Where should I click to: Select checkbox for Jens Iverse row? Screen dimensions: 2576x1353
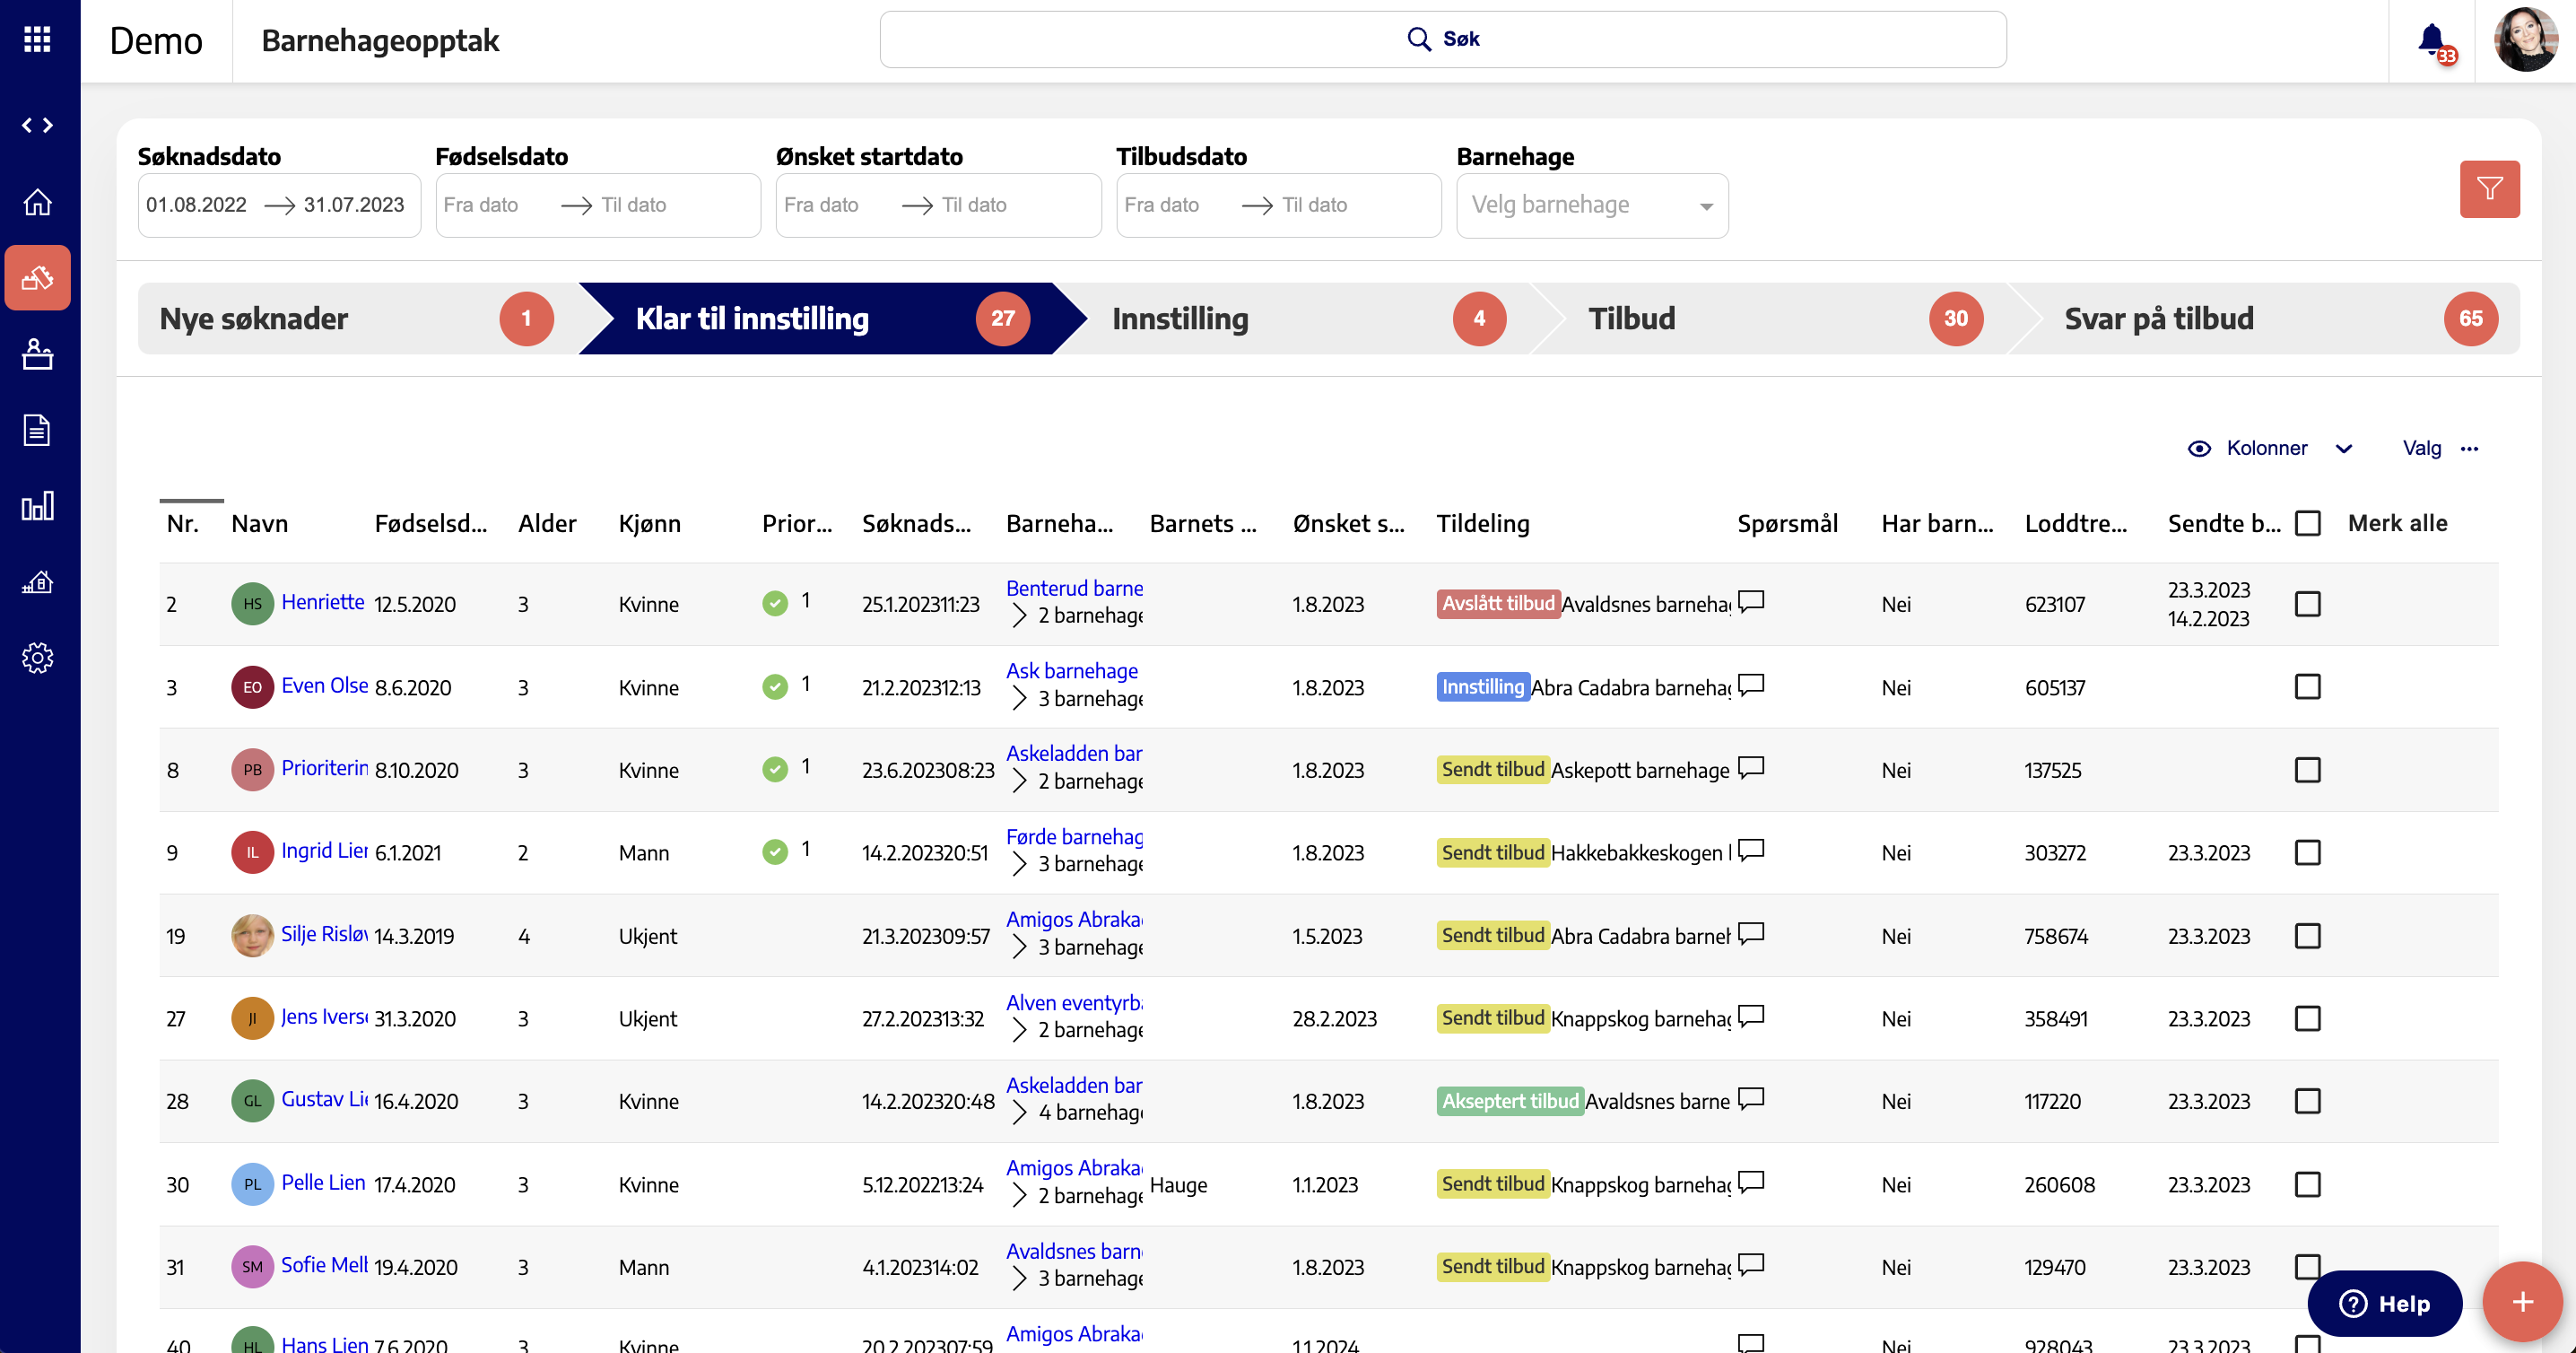(2307, 1018)
